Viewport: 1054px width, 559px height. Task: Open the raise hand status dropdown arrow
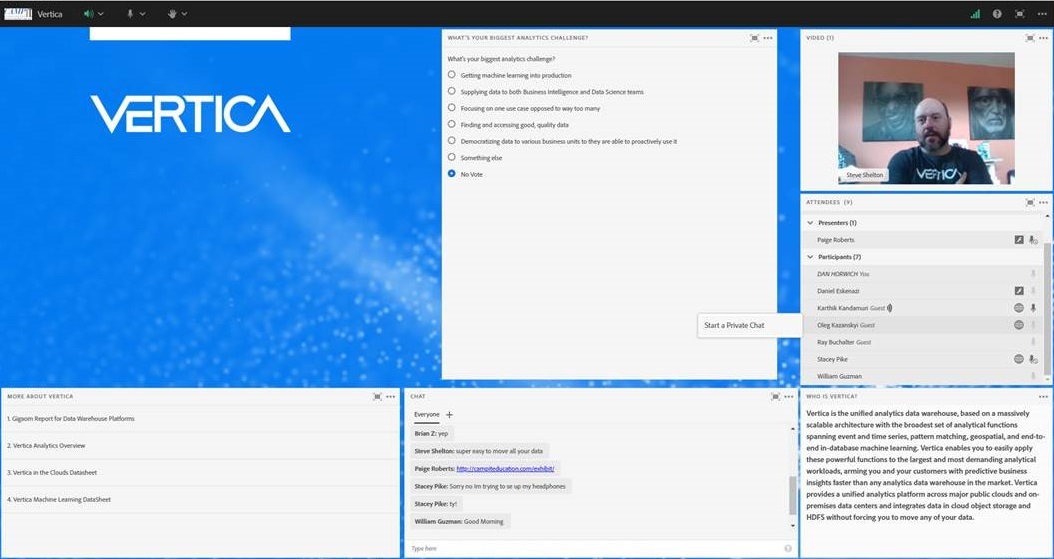(184, 13)
